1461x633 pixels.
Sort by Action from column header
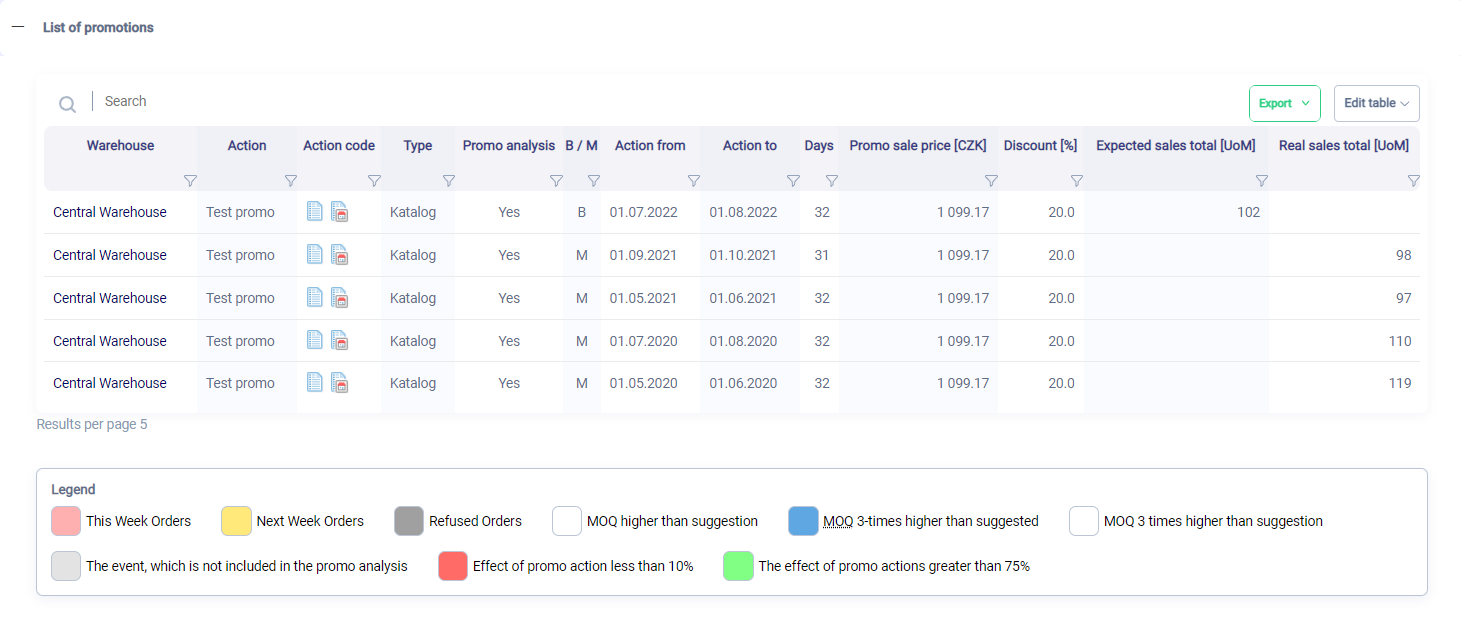(650, 146)
